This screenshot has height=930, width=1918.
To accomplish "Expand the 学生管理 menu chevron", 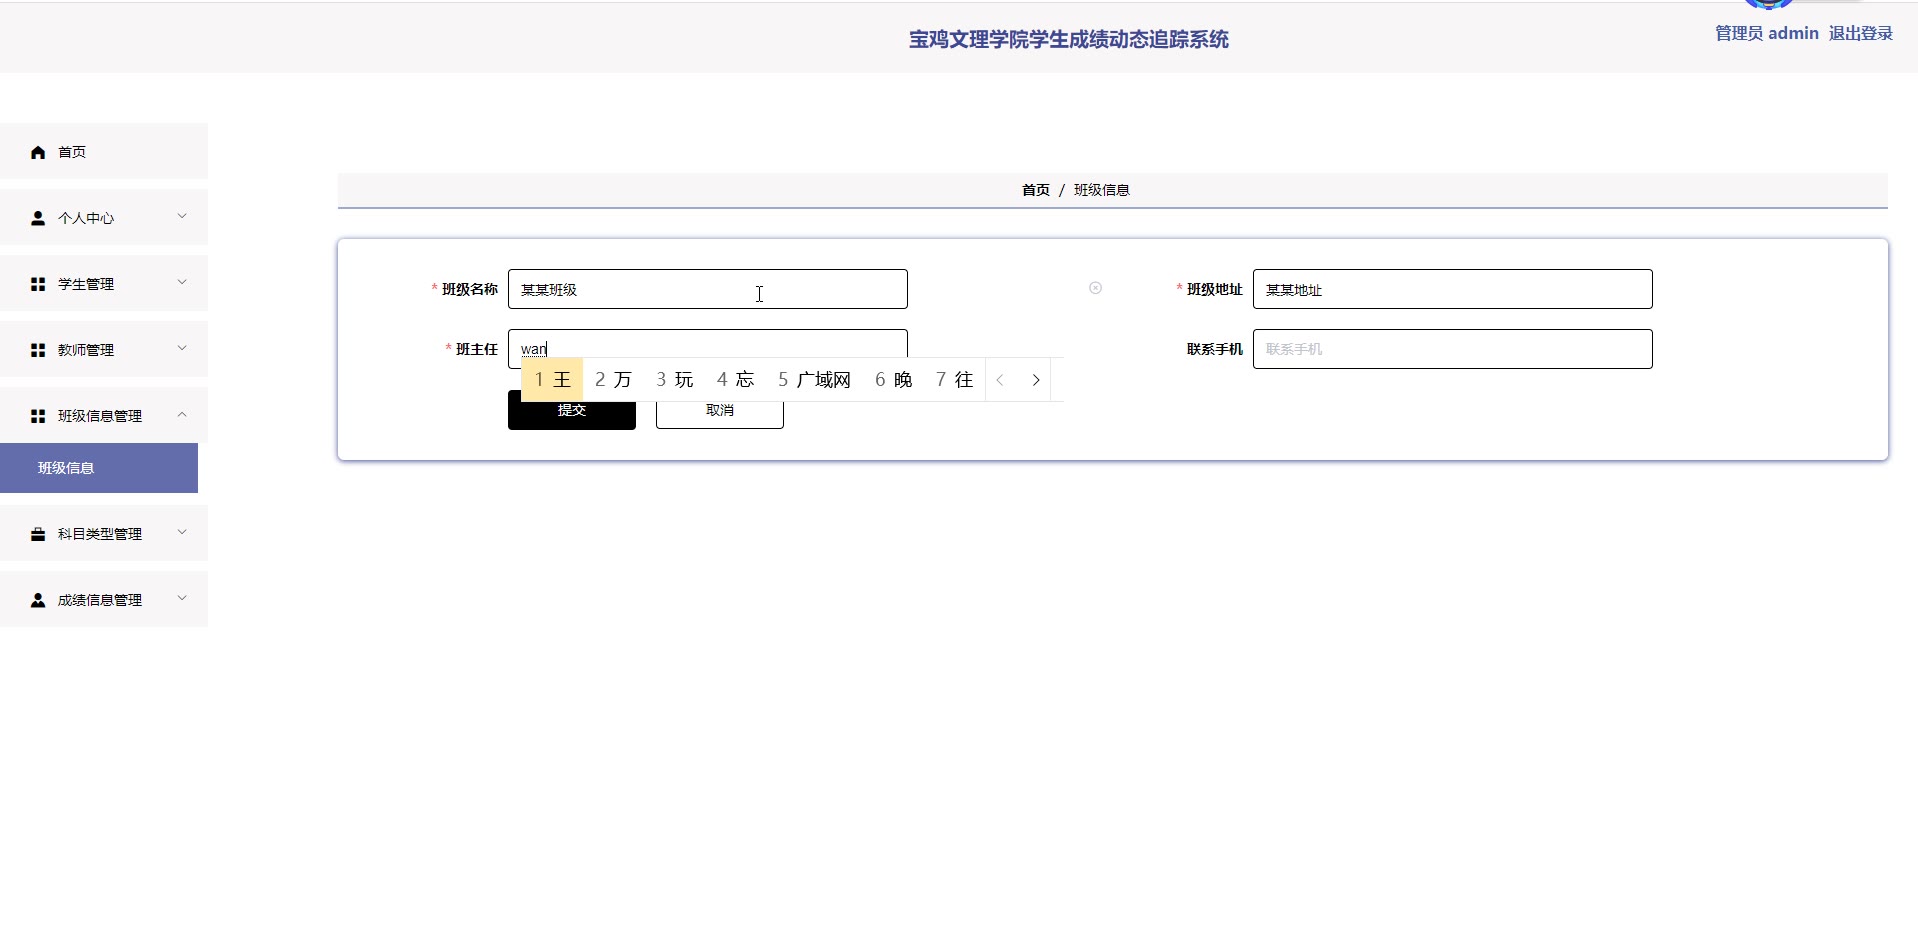I will [182, 282].
